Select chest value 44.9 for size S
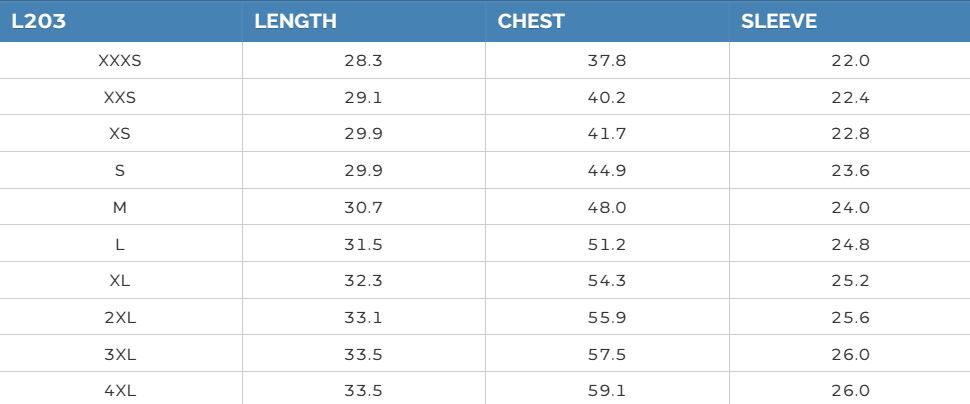 tap(607, 171)
